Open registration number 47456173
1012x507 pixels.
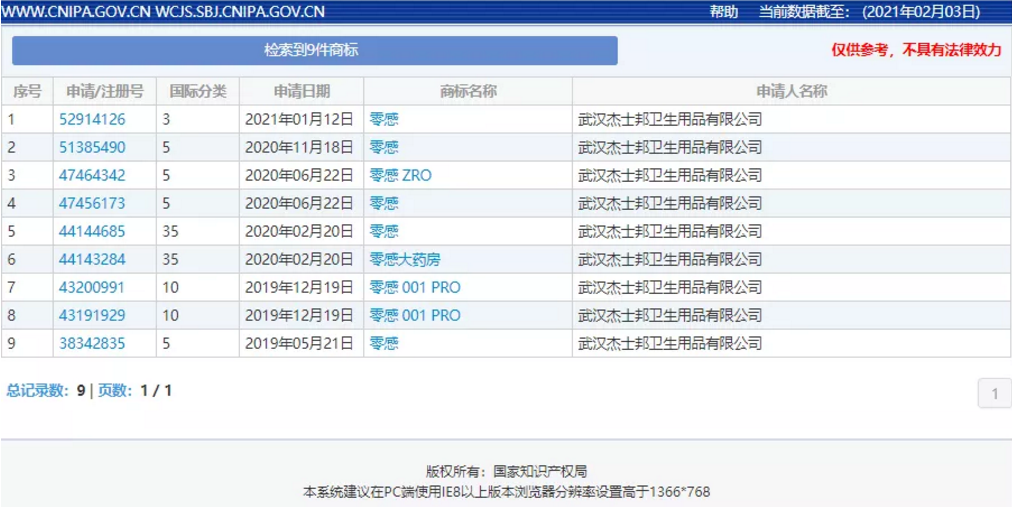pyautogui.click(x=92, y=203)
